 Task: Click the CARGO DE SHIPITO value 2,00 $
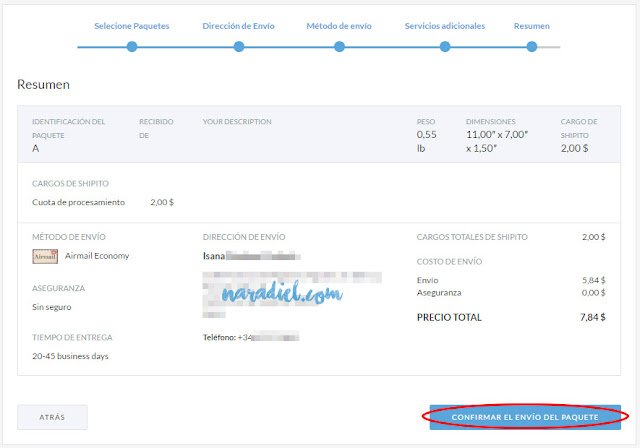pyautogui.click(x=574, y=148)
